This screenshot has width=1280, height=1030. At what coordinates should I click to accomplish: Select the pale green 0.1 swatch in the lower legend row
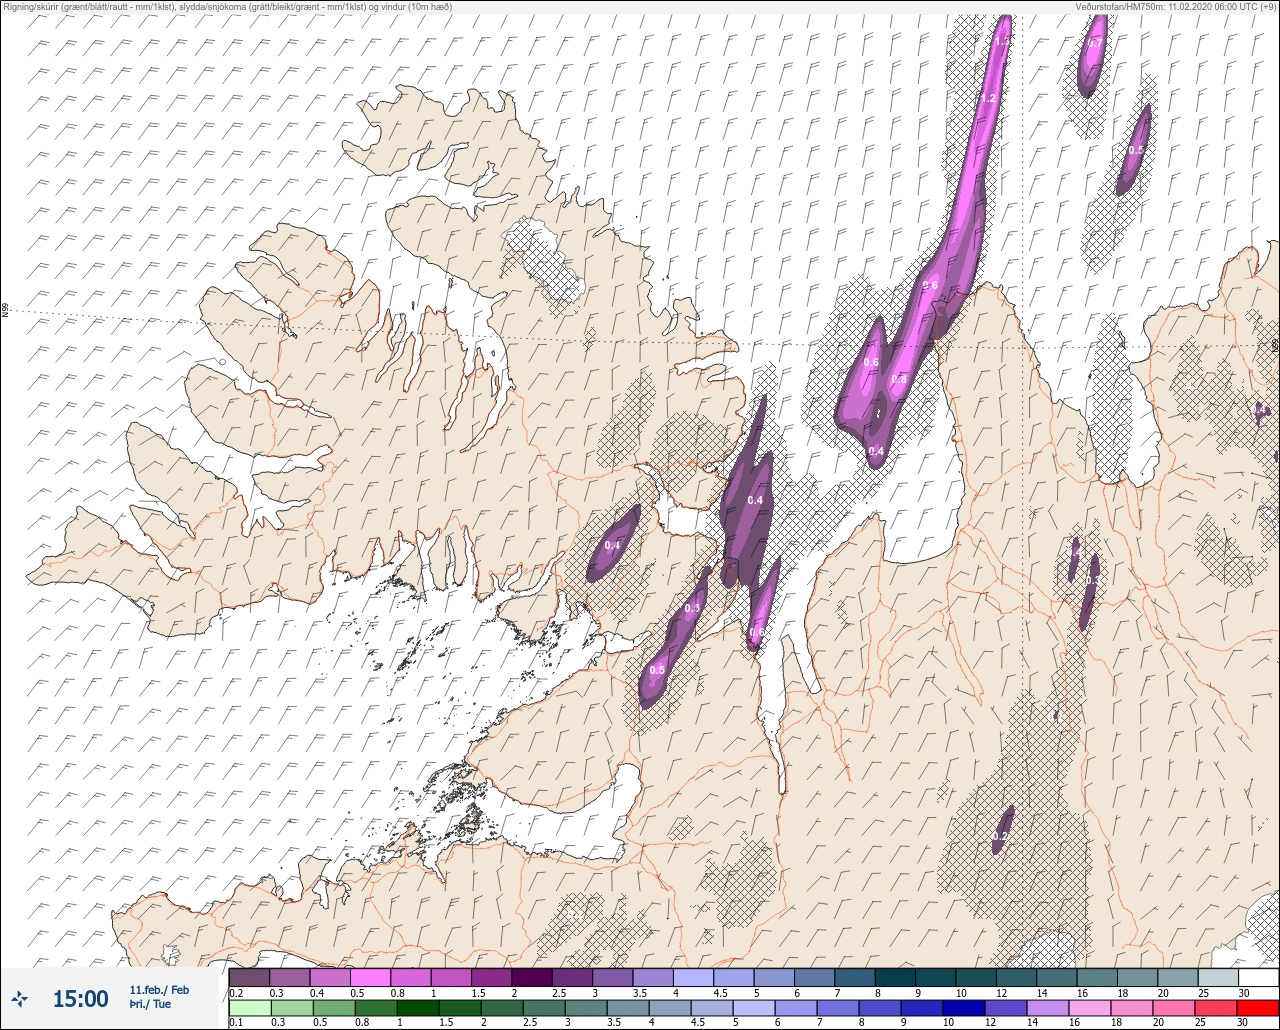[249, 1008]
